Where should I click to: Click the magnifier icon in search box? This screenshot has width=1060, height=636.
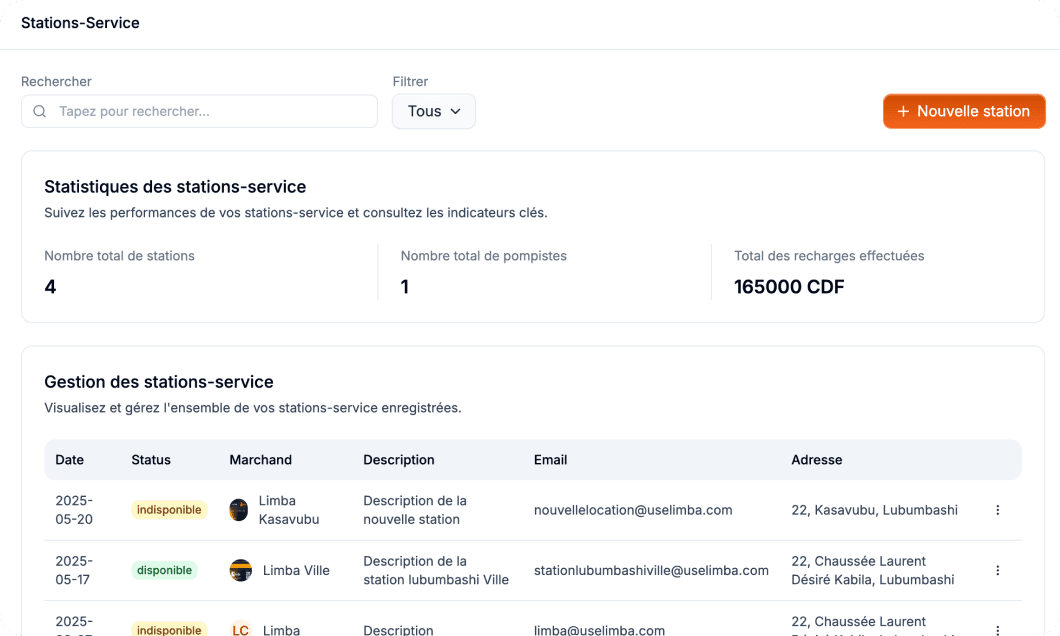coord(40,111)
